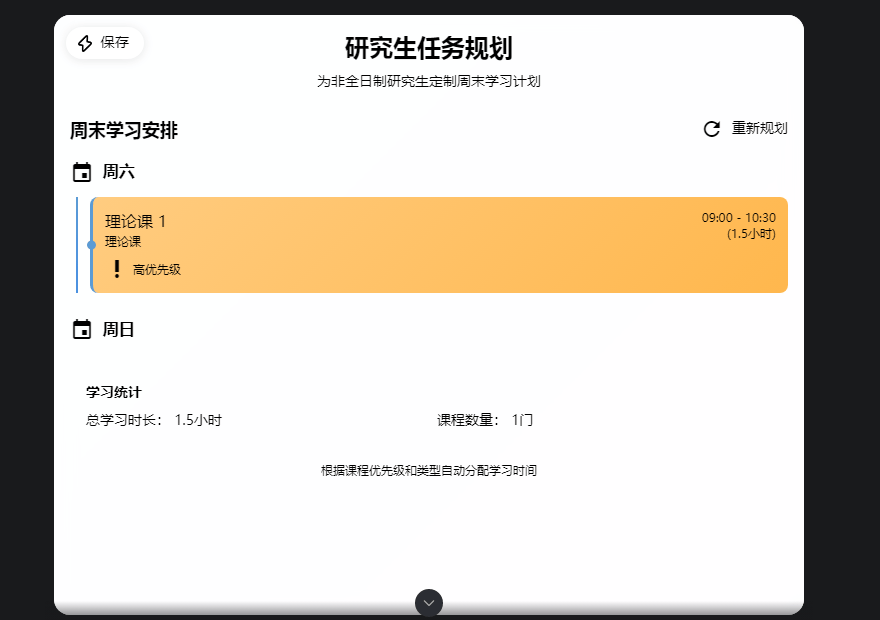Click the 周末学习安排 section heading

click(x=124, y=131)
